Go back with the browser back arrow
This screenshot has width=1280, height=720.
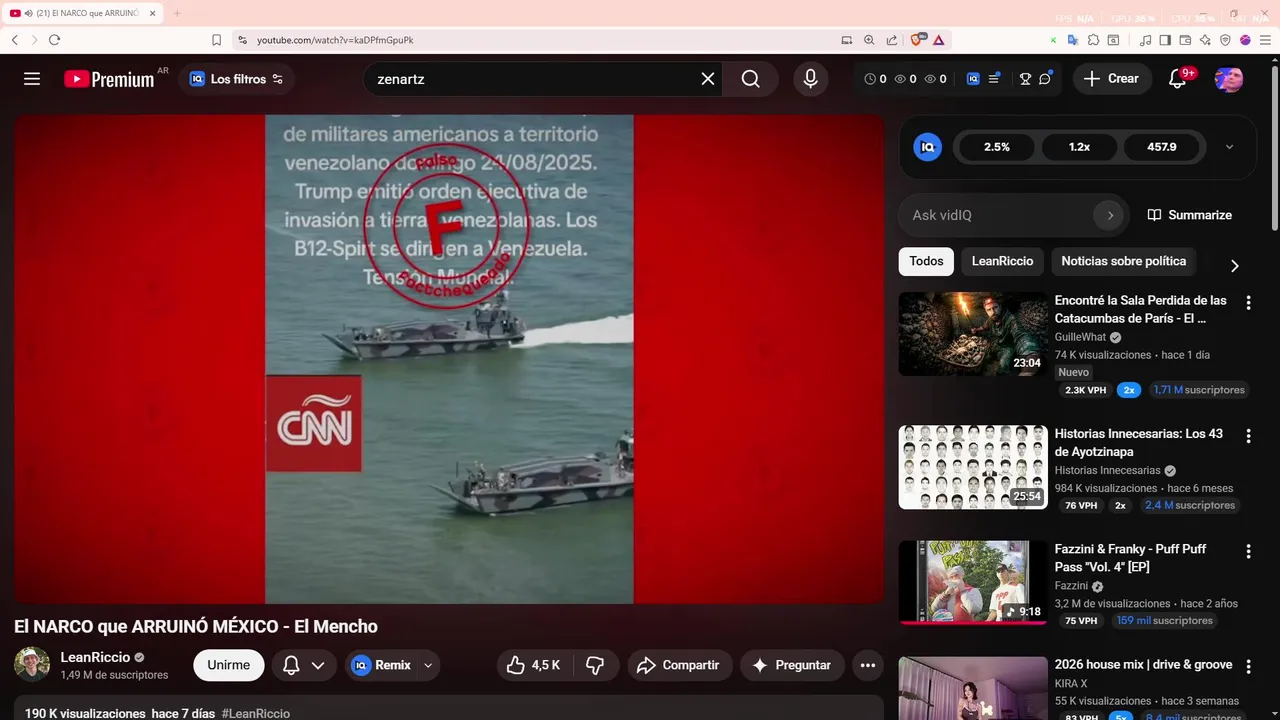(x=15, y=40)
